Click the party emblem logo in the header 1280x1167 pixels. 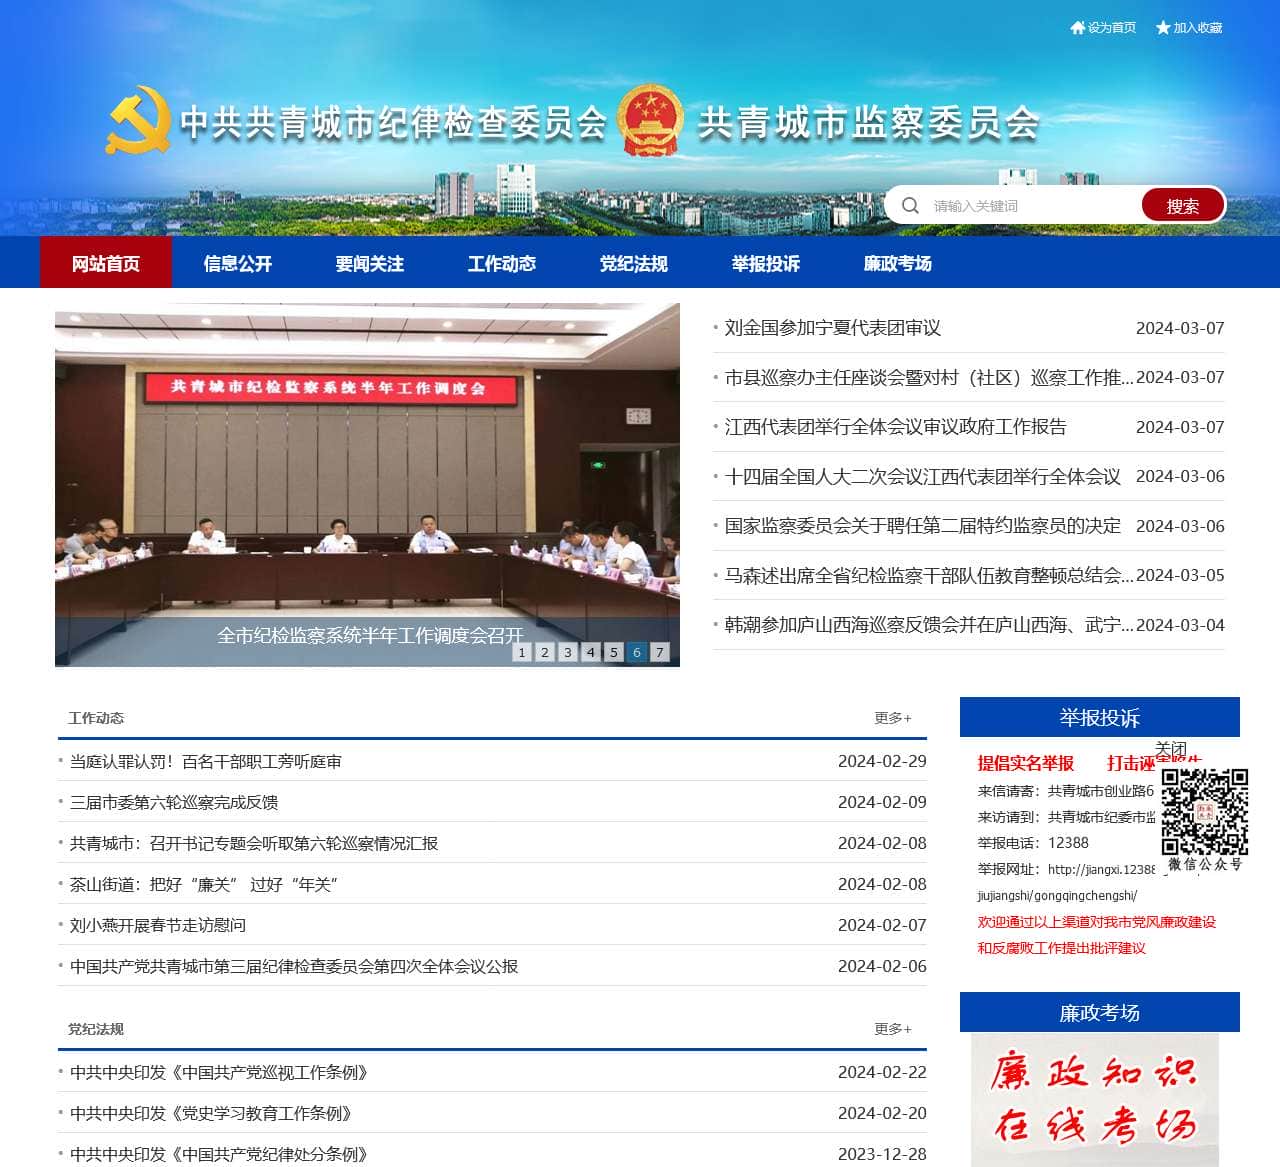138,121
